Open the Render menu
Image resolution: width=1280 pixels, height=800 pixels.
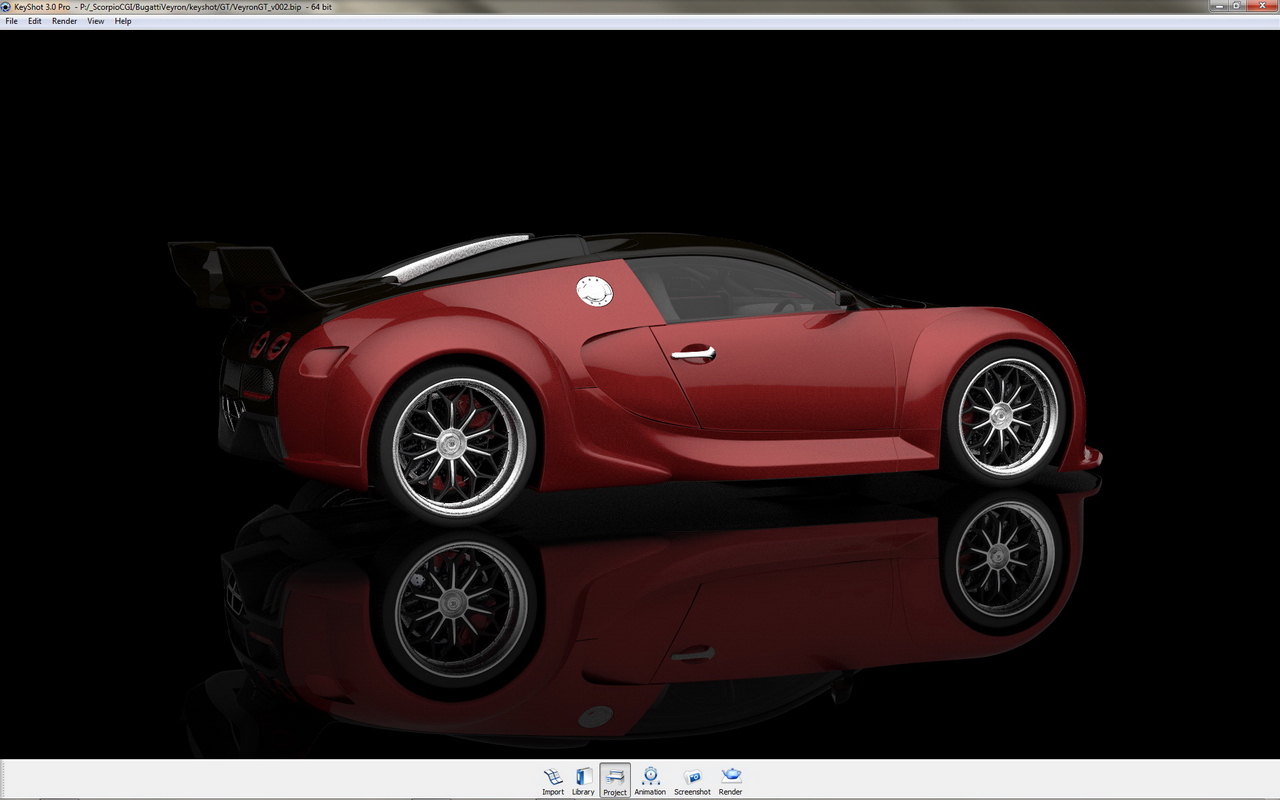click(x=63, y=20)
